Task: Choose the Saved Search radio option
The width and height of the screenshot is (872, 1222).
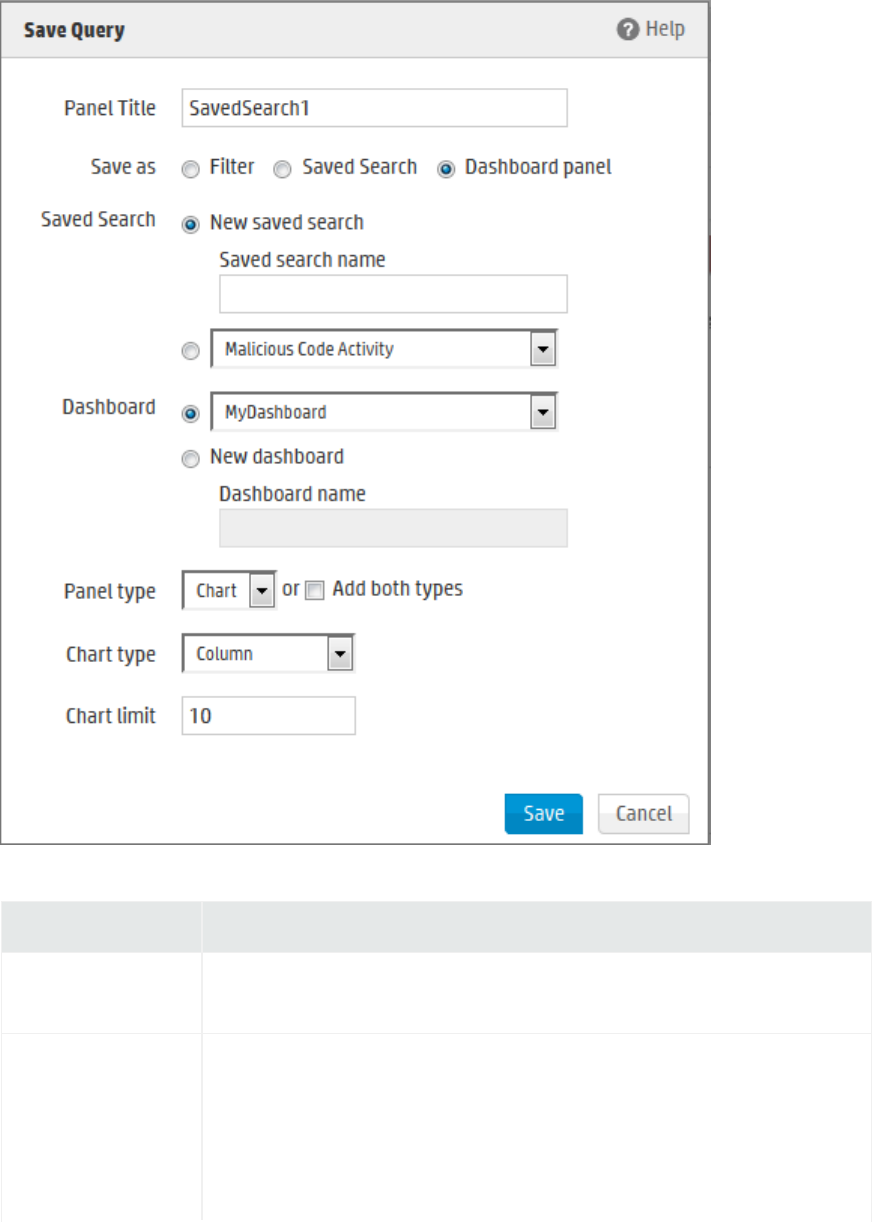Action: (x=283, y=169)
